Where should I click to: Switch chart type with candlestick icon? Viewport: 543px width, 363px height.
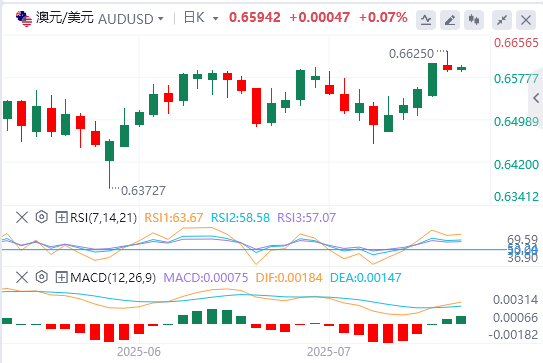click(x=474, y=20)
